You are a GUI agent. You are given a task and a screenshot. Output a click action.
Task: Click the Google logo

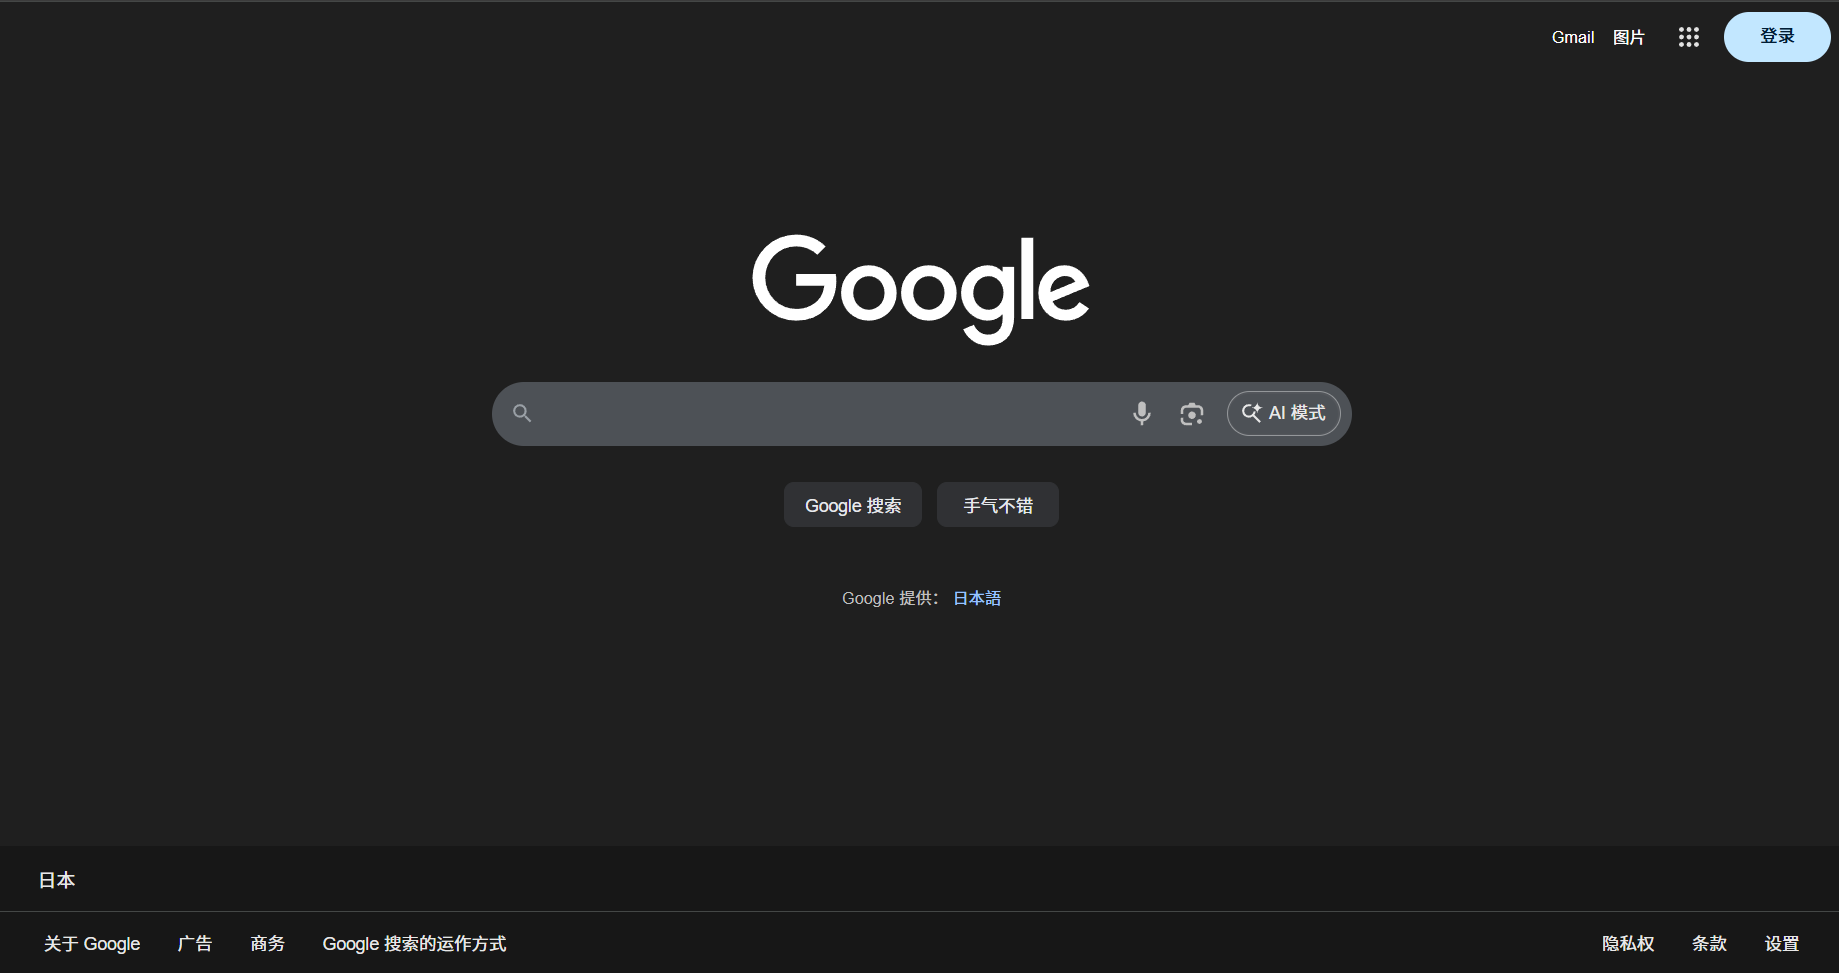pos(920,288)
